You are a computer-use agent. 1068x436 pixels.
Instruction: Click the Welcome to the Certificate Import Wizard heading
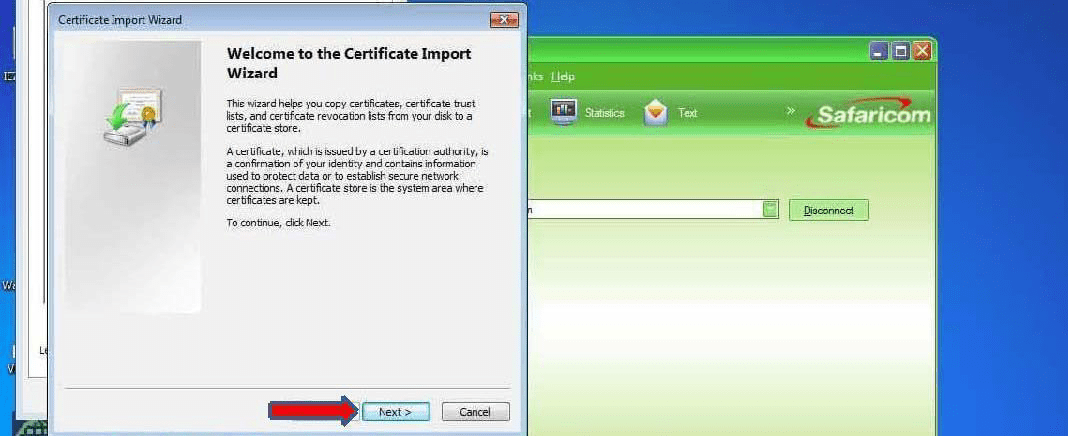click(349, 63)
